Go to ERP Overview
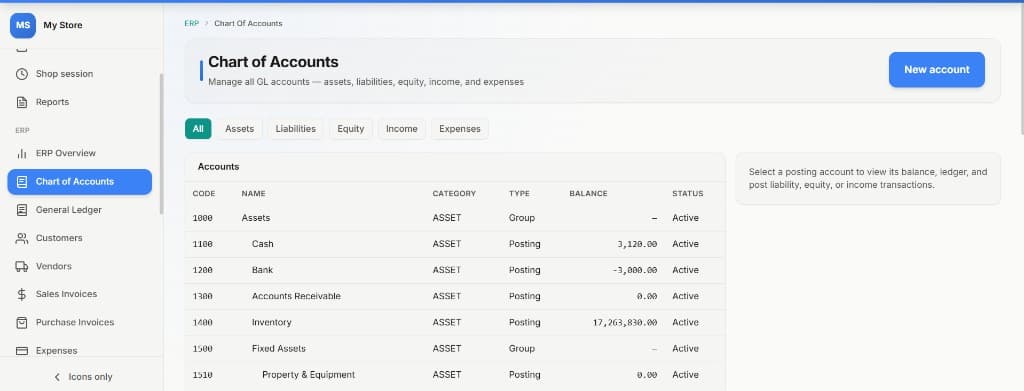 click(80, 153)
